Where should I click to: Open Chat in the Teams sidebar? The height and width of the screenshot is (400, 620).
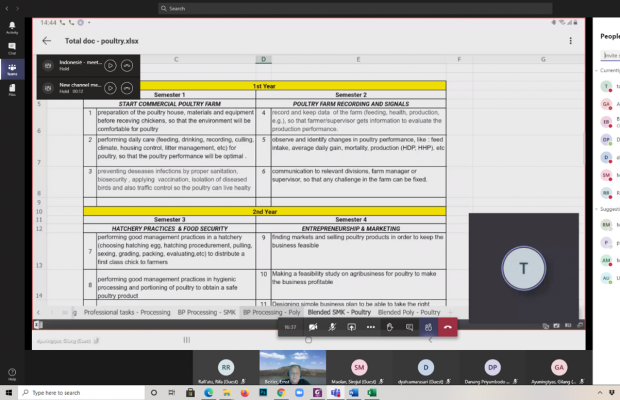click(12, 48)
